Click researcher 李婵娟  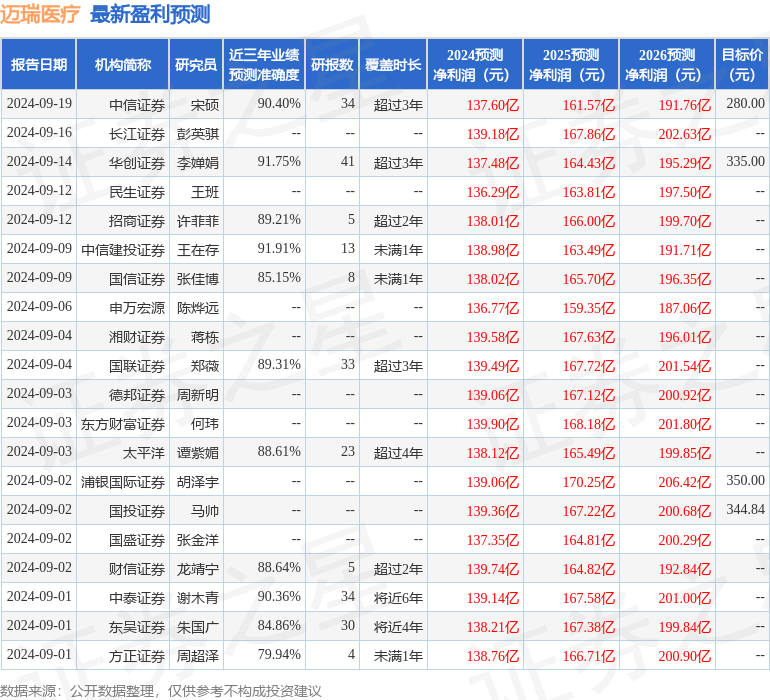pos(198,163)
